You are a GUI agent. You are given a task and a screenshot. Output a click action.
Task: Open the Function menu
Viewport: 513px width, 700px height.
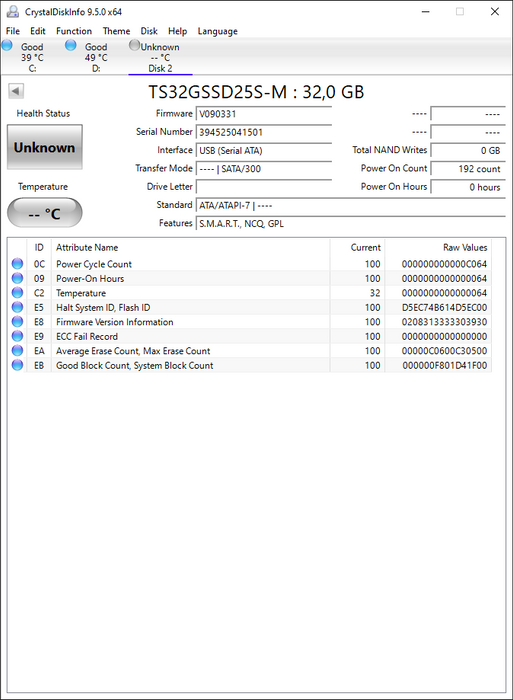click(74, 31)
